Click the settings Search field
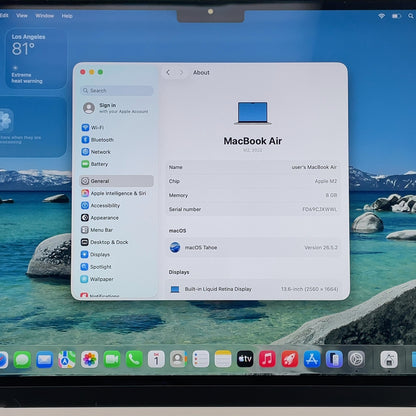The width and height of the screenshot is (416, 416). tap(117, 91)
